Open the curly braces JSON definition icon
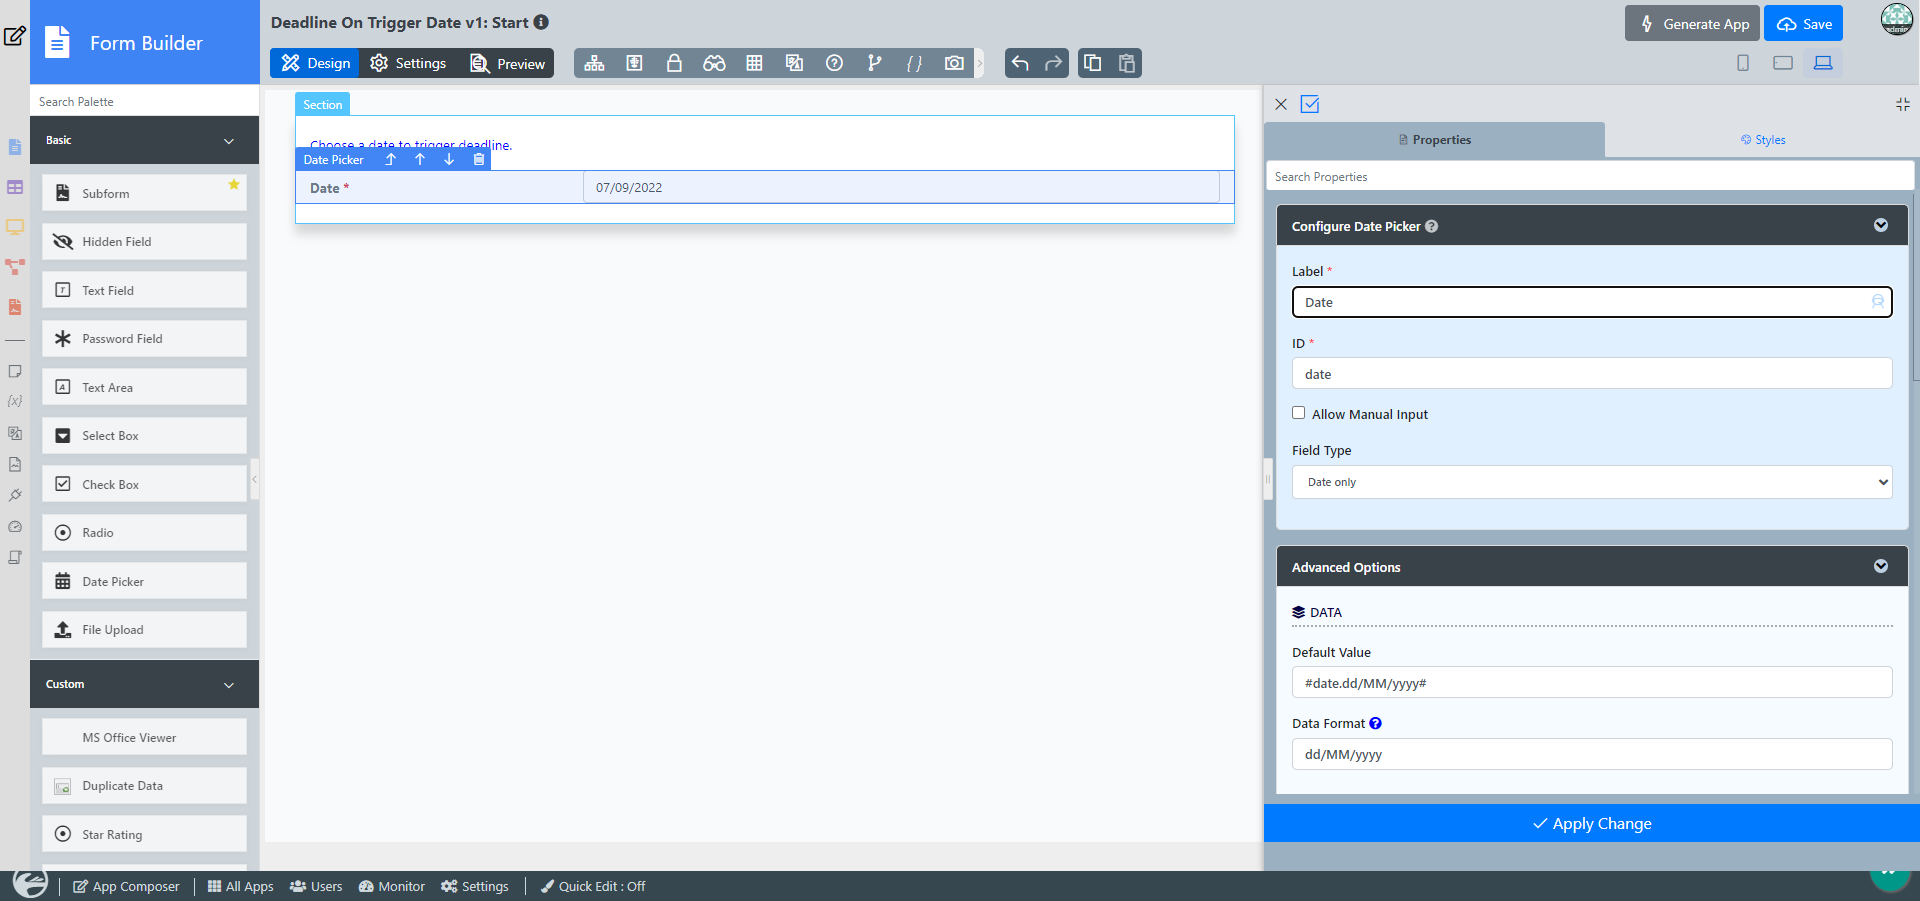1920x901 pixels. pos(914,63)
